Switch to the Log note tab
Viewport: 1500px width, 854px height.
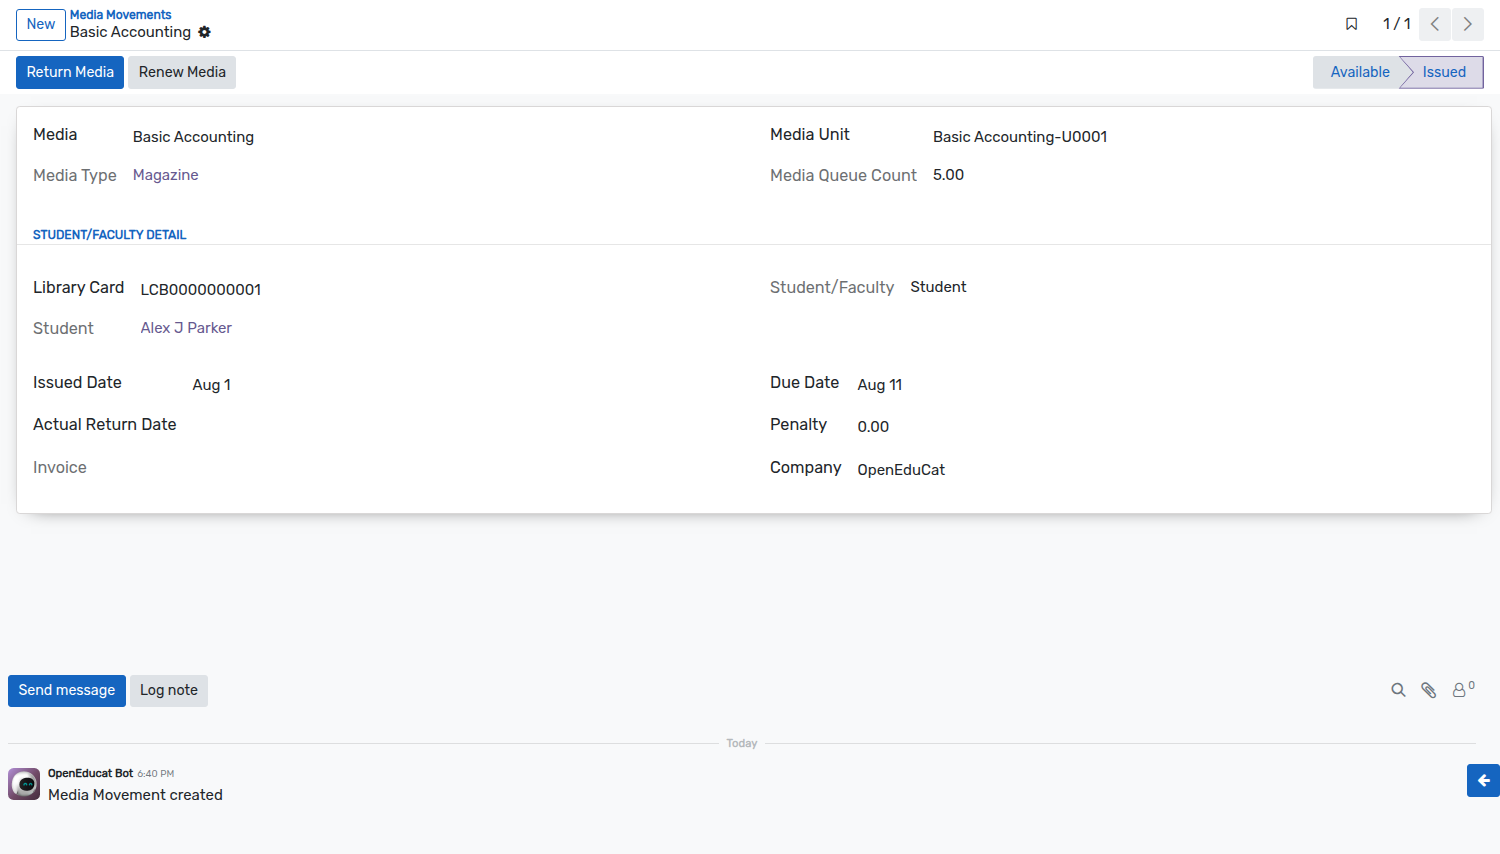[x=169, y=690]
